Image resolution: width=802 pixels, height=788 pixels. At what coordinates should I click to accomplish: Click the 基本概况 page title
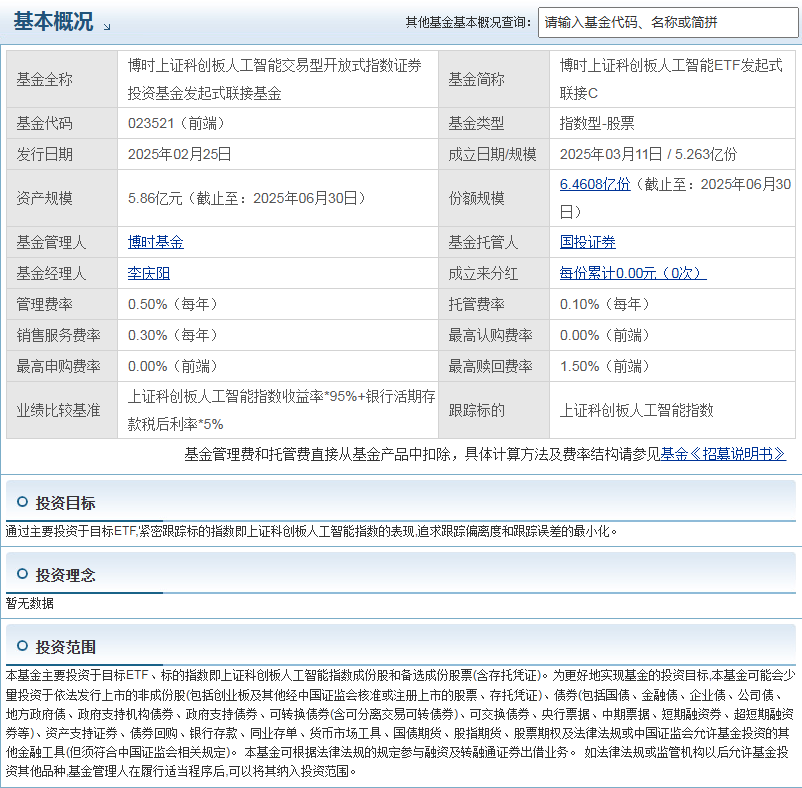53,21
